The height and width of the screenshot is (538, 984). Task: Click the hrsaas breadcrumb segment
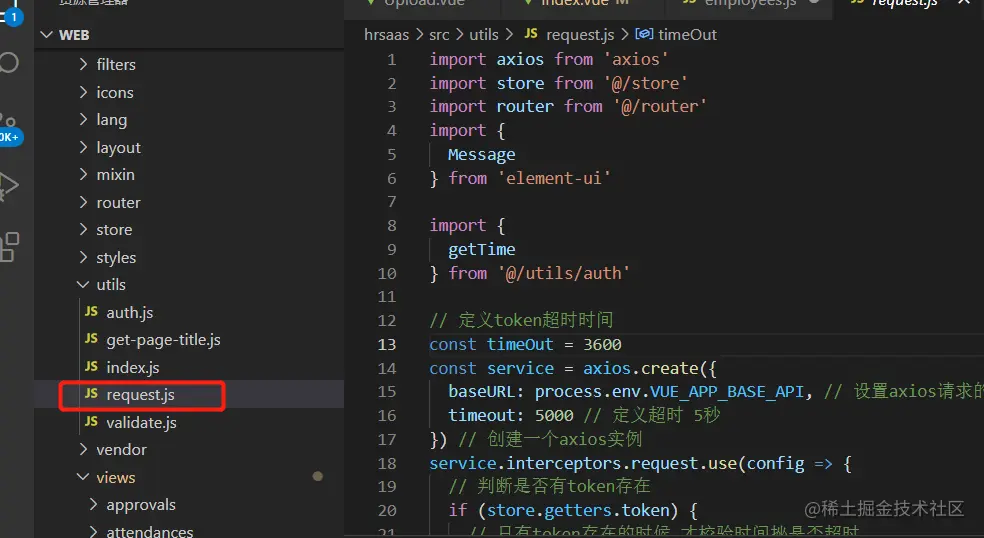click(387, 35)
